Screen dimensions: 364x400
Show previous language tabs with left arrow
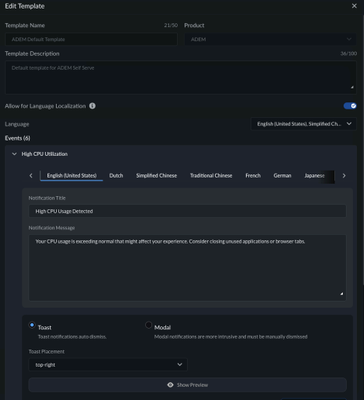click(31, 176)
